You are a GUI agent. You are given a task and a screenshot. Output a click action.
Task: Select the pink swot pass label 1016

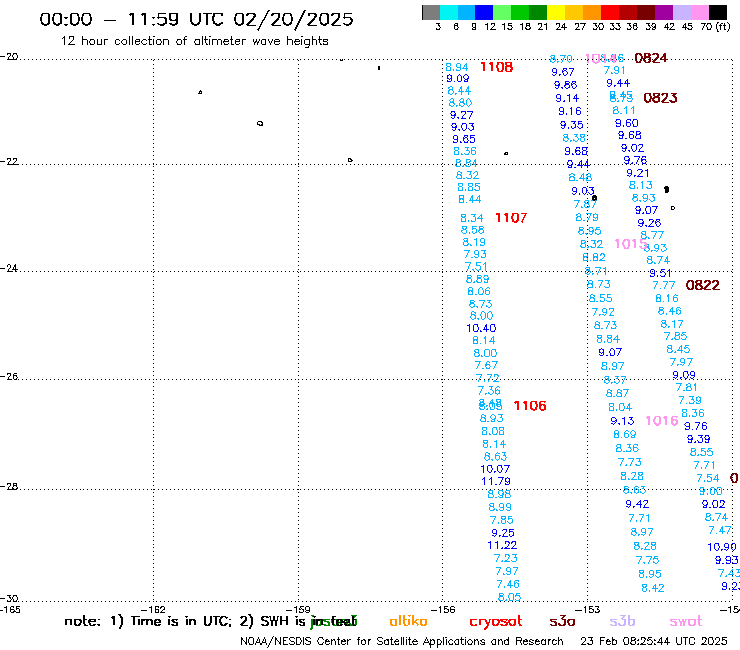pos(662,421)
